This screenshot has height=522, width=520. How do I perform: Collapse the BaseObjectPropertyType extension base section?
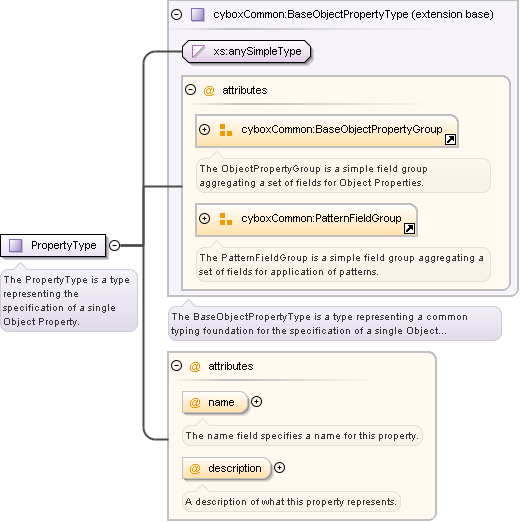[176, 14]
